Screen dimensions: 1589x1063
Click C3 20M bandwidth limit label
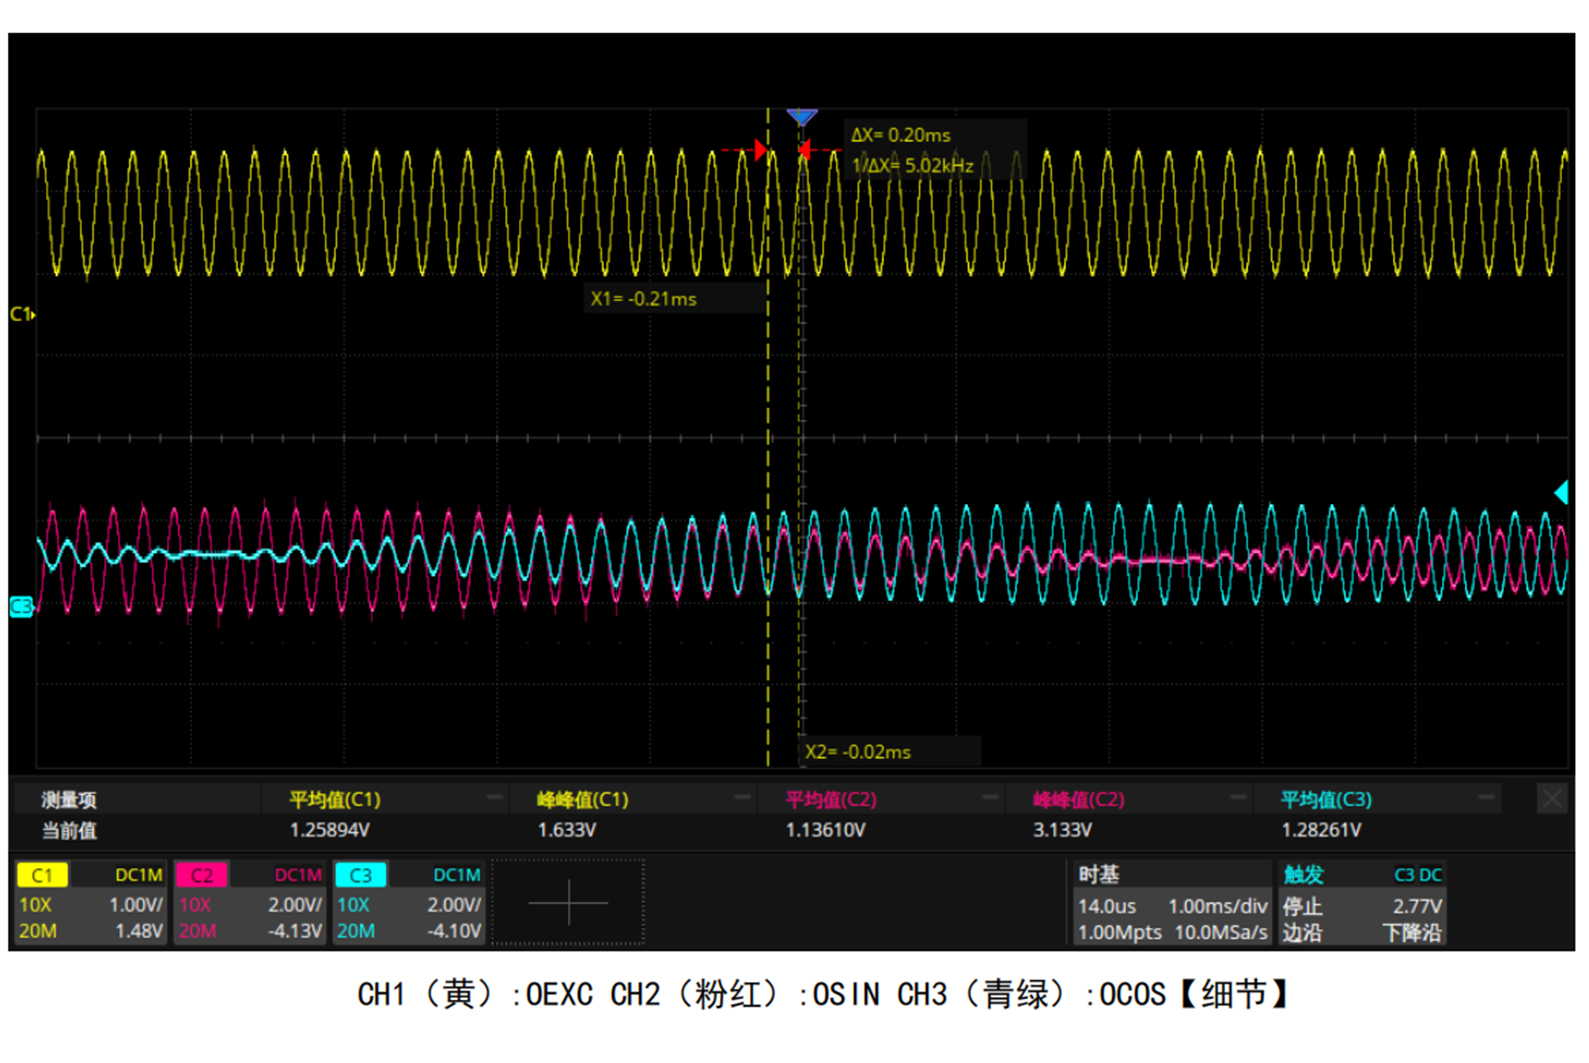click(x=356, y=931)
